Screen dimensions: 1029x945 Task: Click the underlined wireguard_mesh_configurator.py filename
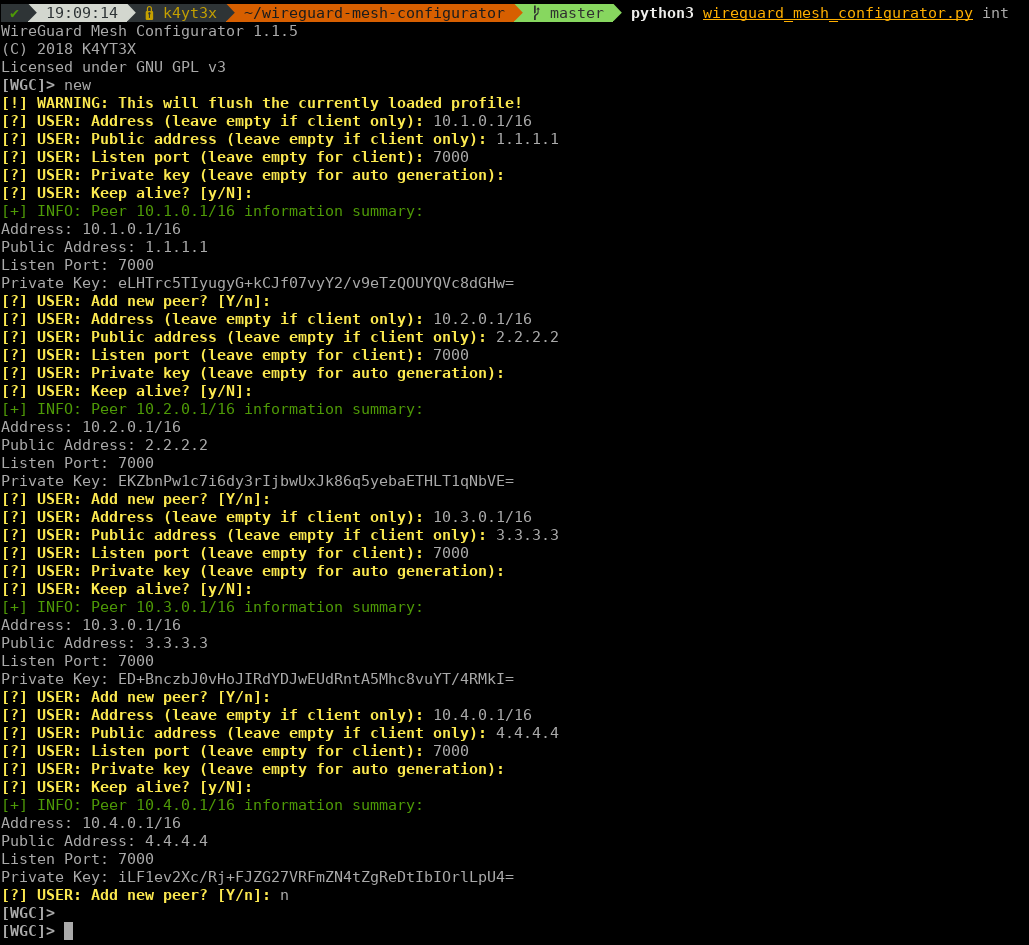pyautogui.click(x=837, y=13)
